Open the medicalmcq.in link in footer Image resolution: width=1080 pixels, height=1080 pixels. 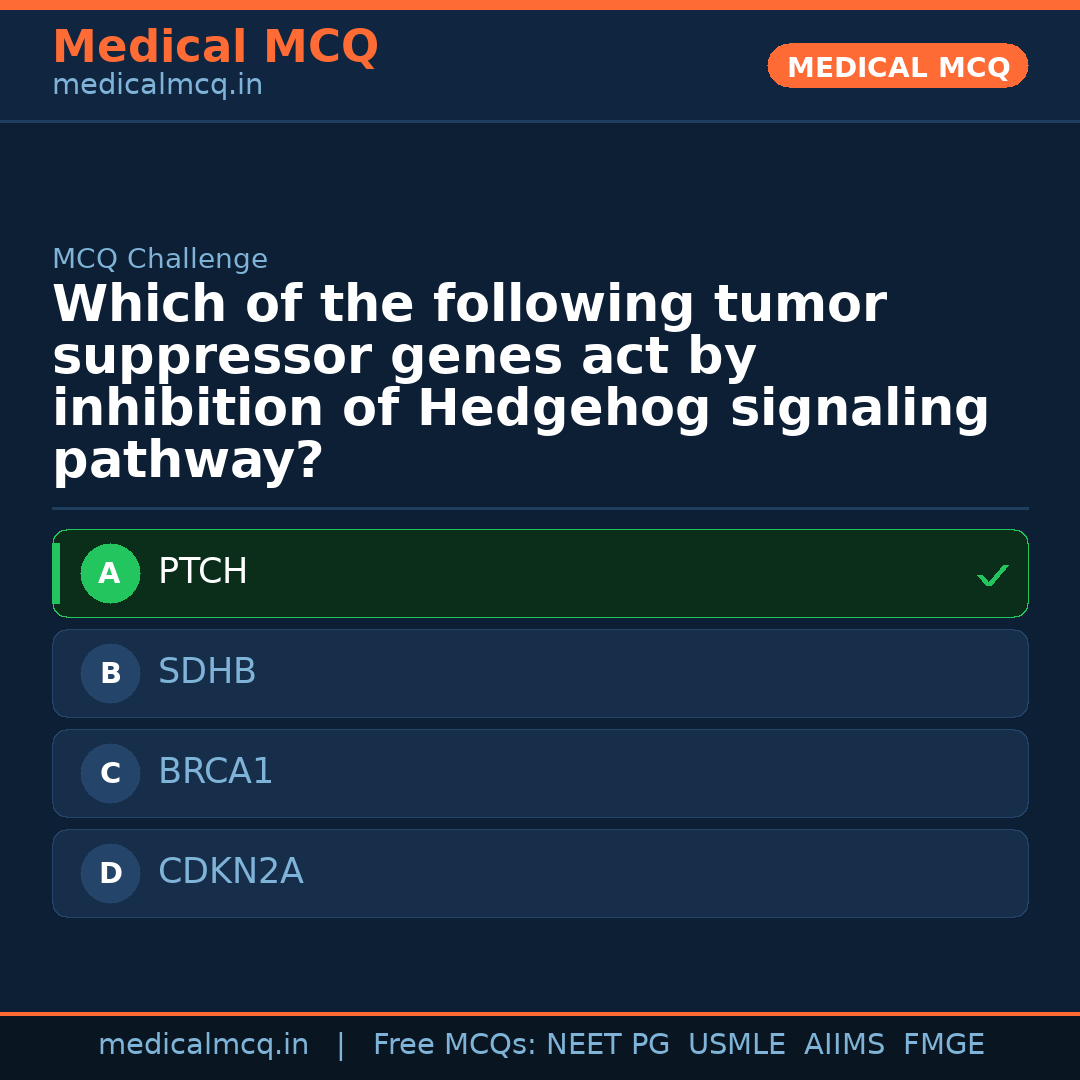[x=203, y=1045]
